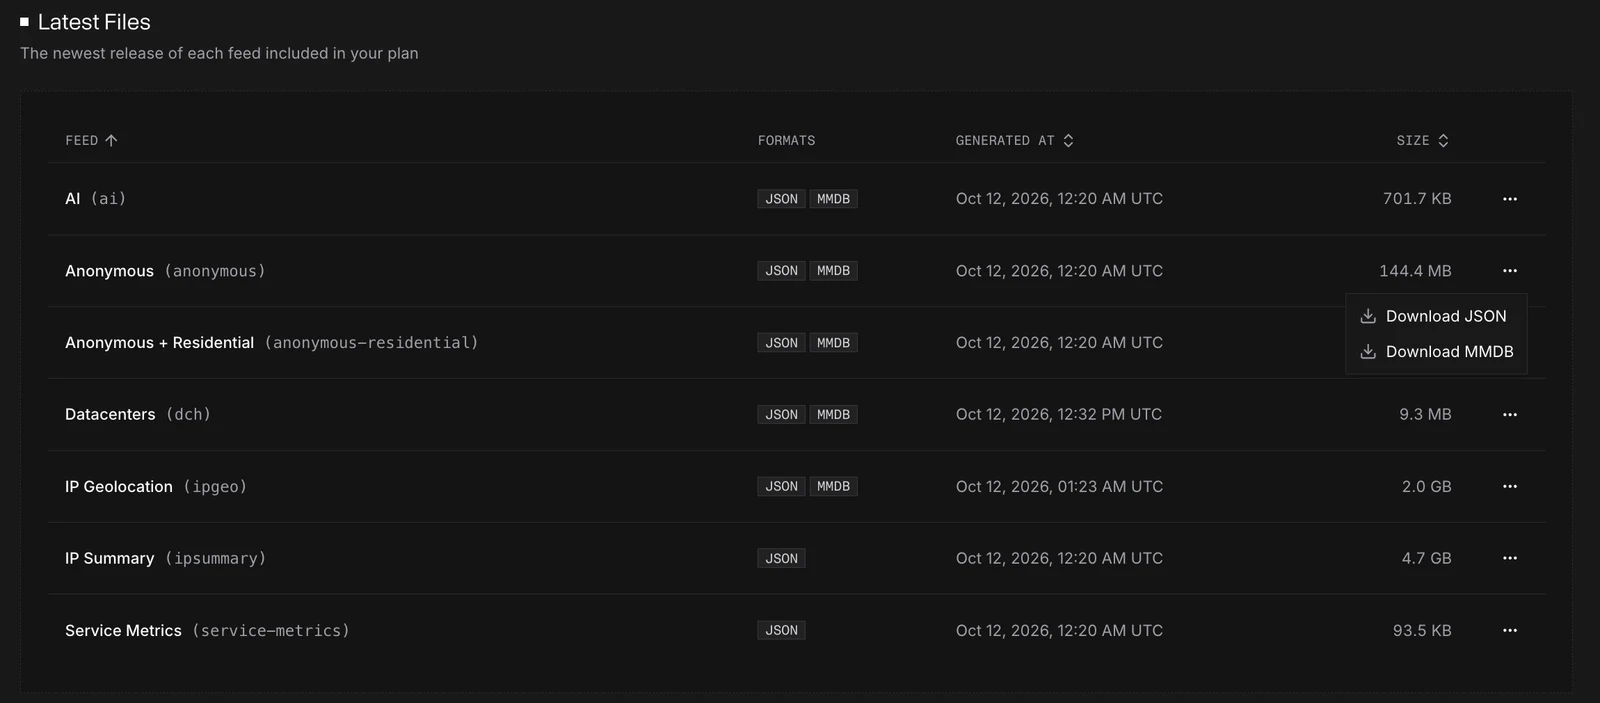Select the Anonymous (anonymous) feed name
The image size is (1600, 703).
(x=165, y=271)
